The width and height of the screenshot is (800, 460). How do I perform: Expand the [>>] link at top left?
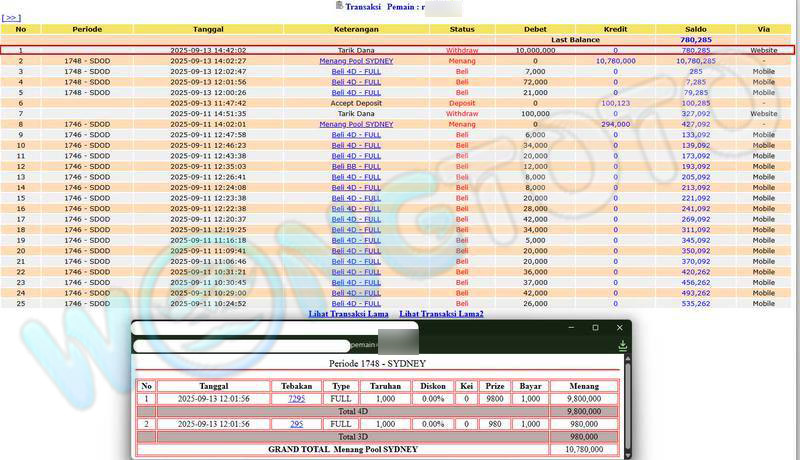11,18
